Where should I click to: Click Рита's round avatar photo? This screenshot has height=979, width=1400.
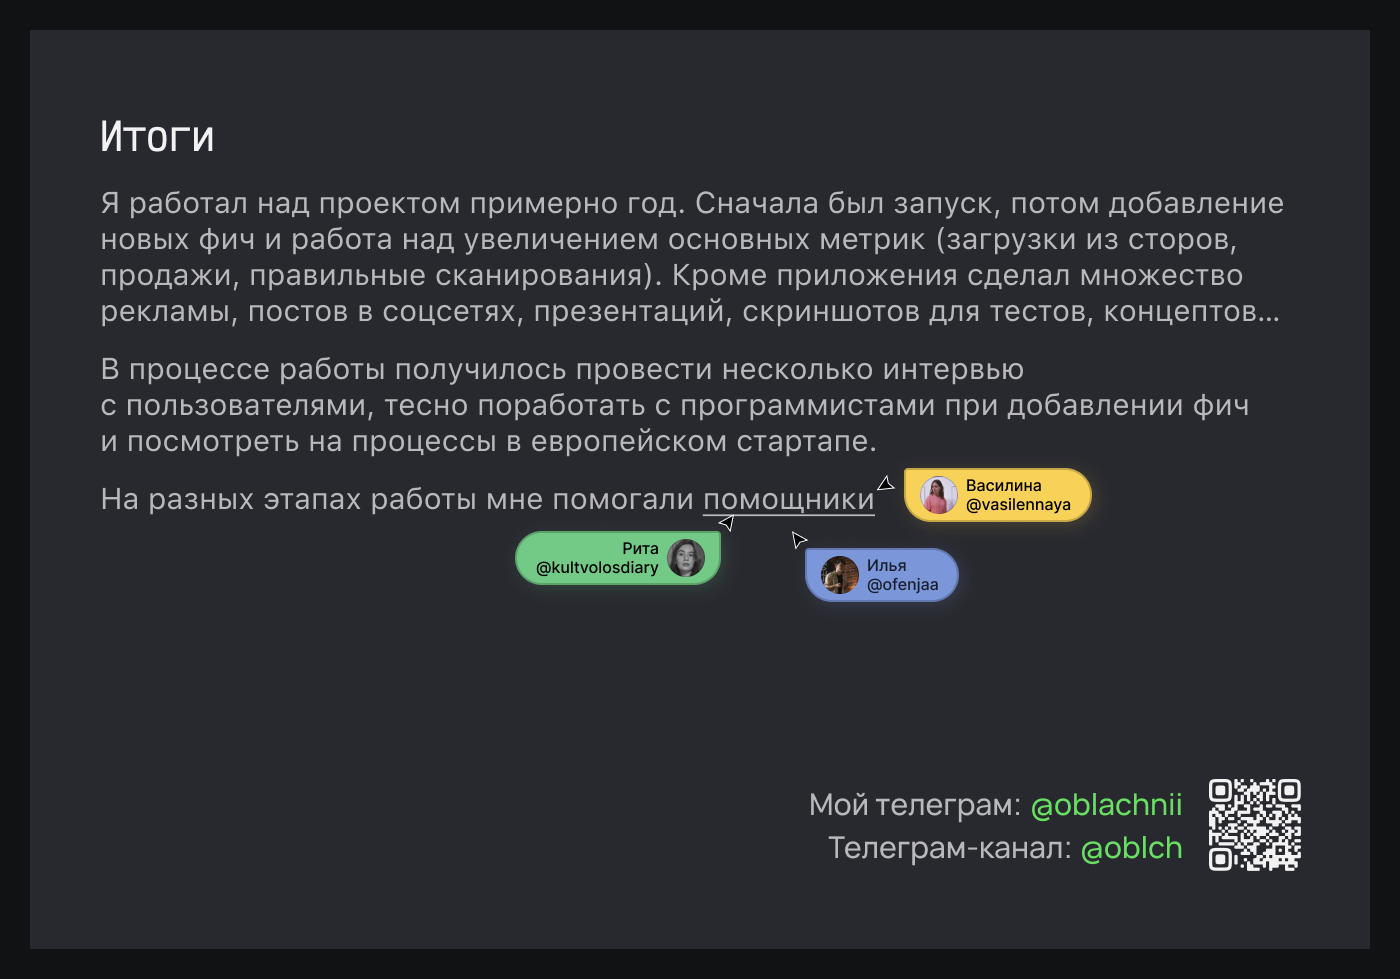tap(686, 558)
